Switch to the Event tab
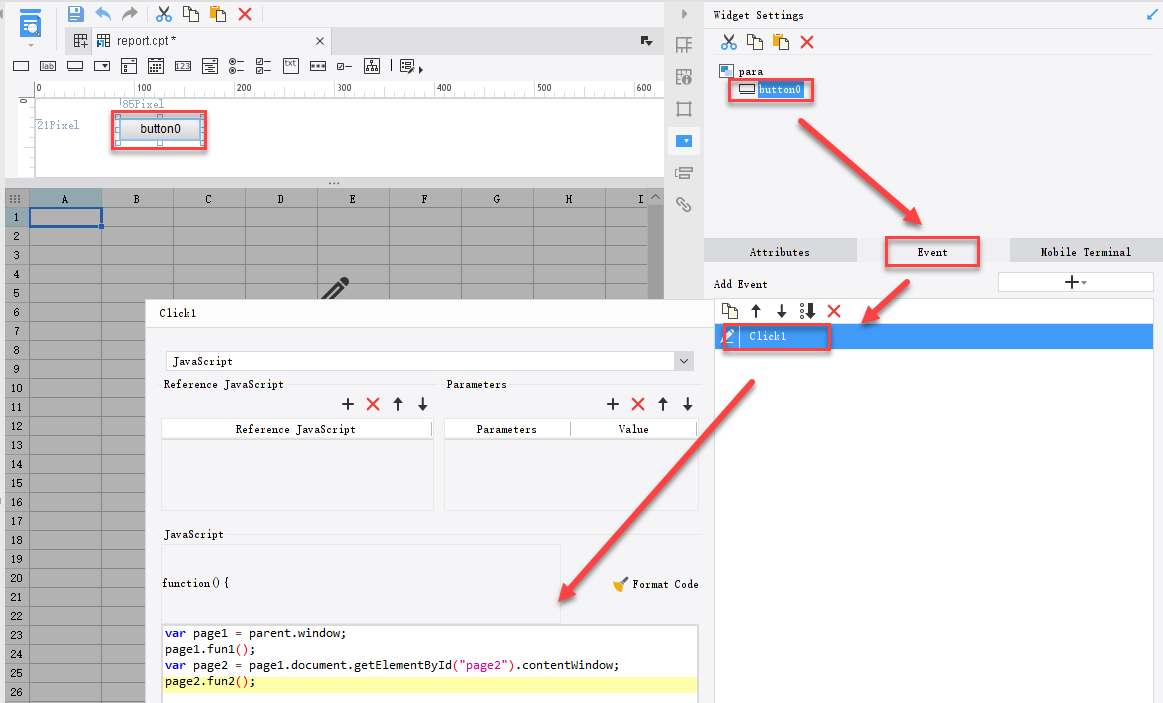The width and height of the screenshot is (1163, 703). 932,252
